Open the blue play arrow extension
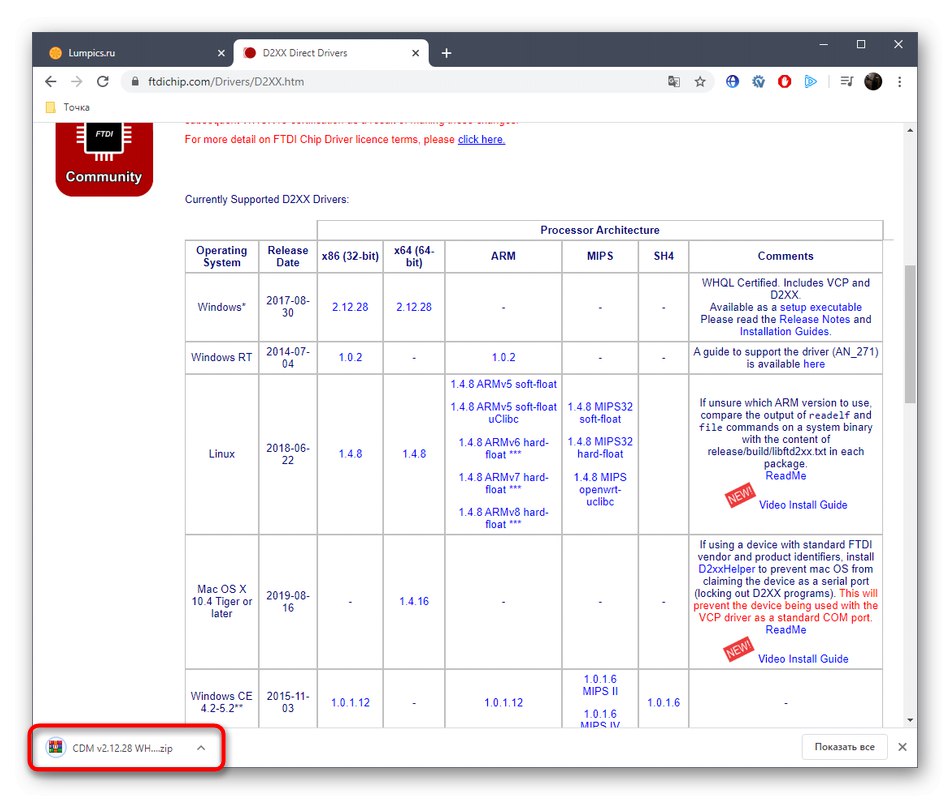The image size is (950, 800). [x=811, y=82]
